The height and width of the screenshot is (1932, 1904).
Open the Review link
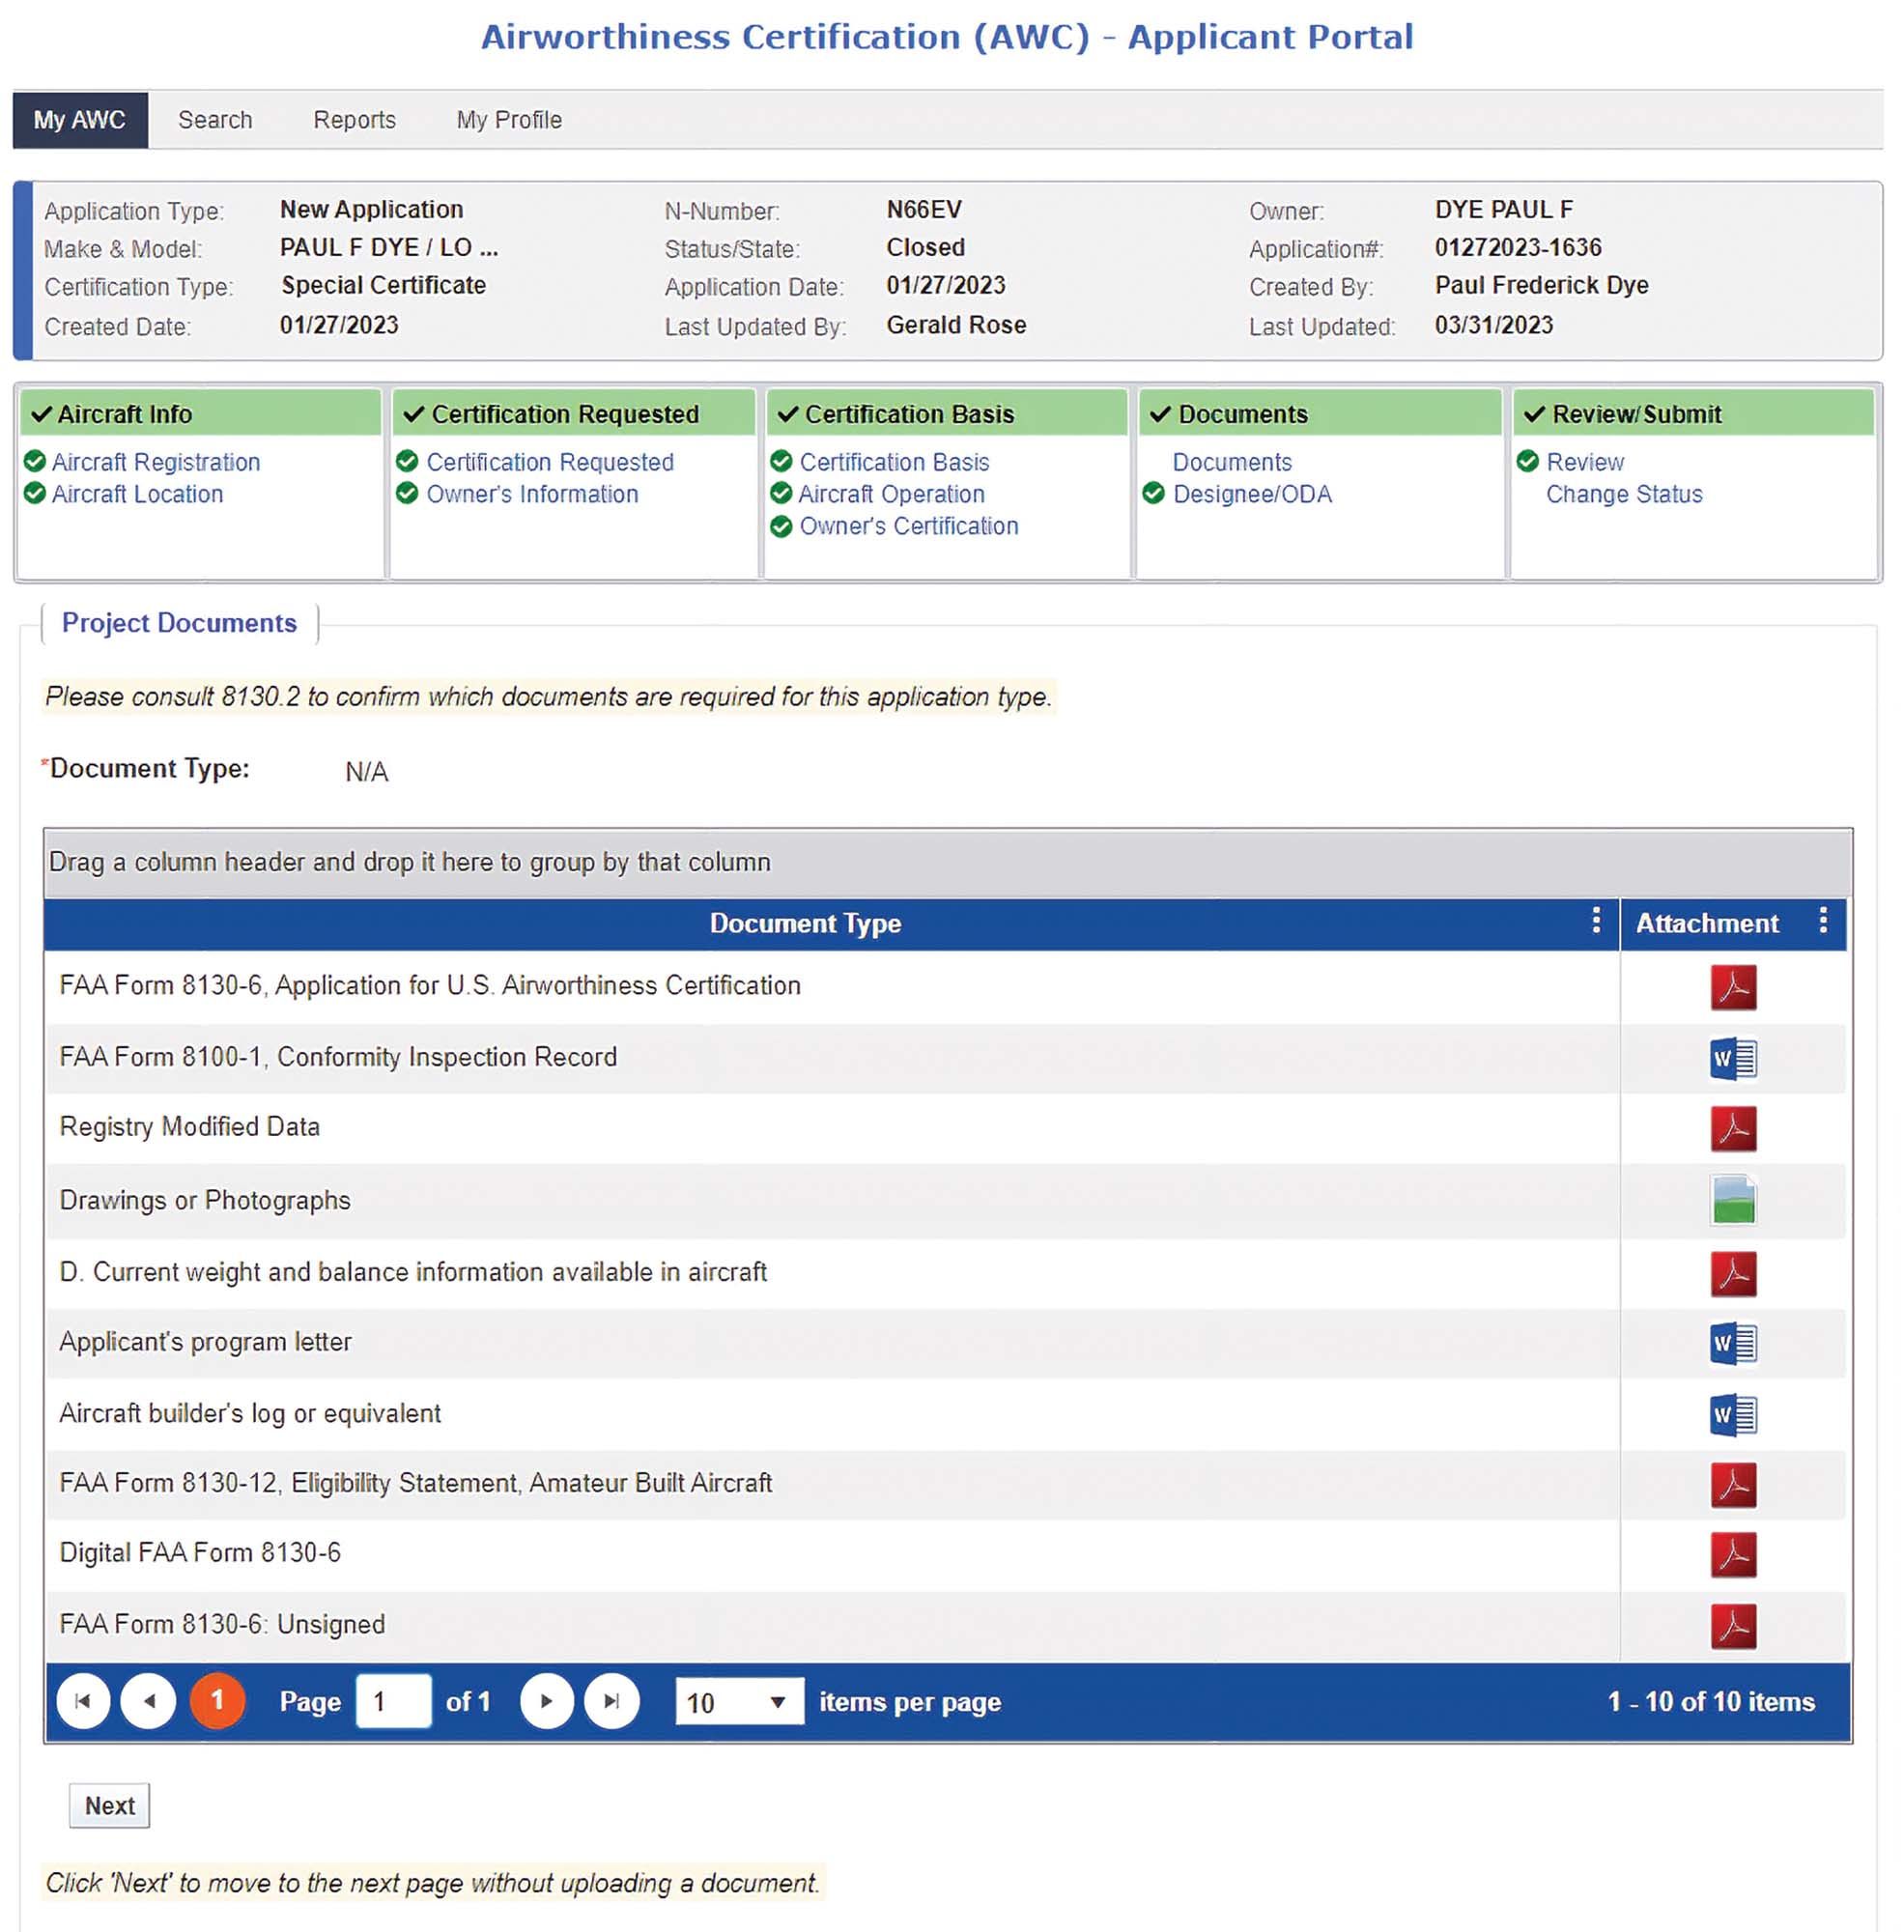(1585, 462)
